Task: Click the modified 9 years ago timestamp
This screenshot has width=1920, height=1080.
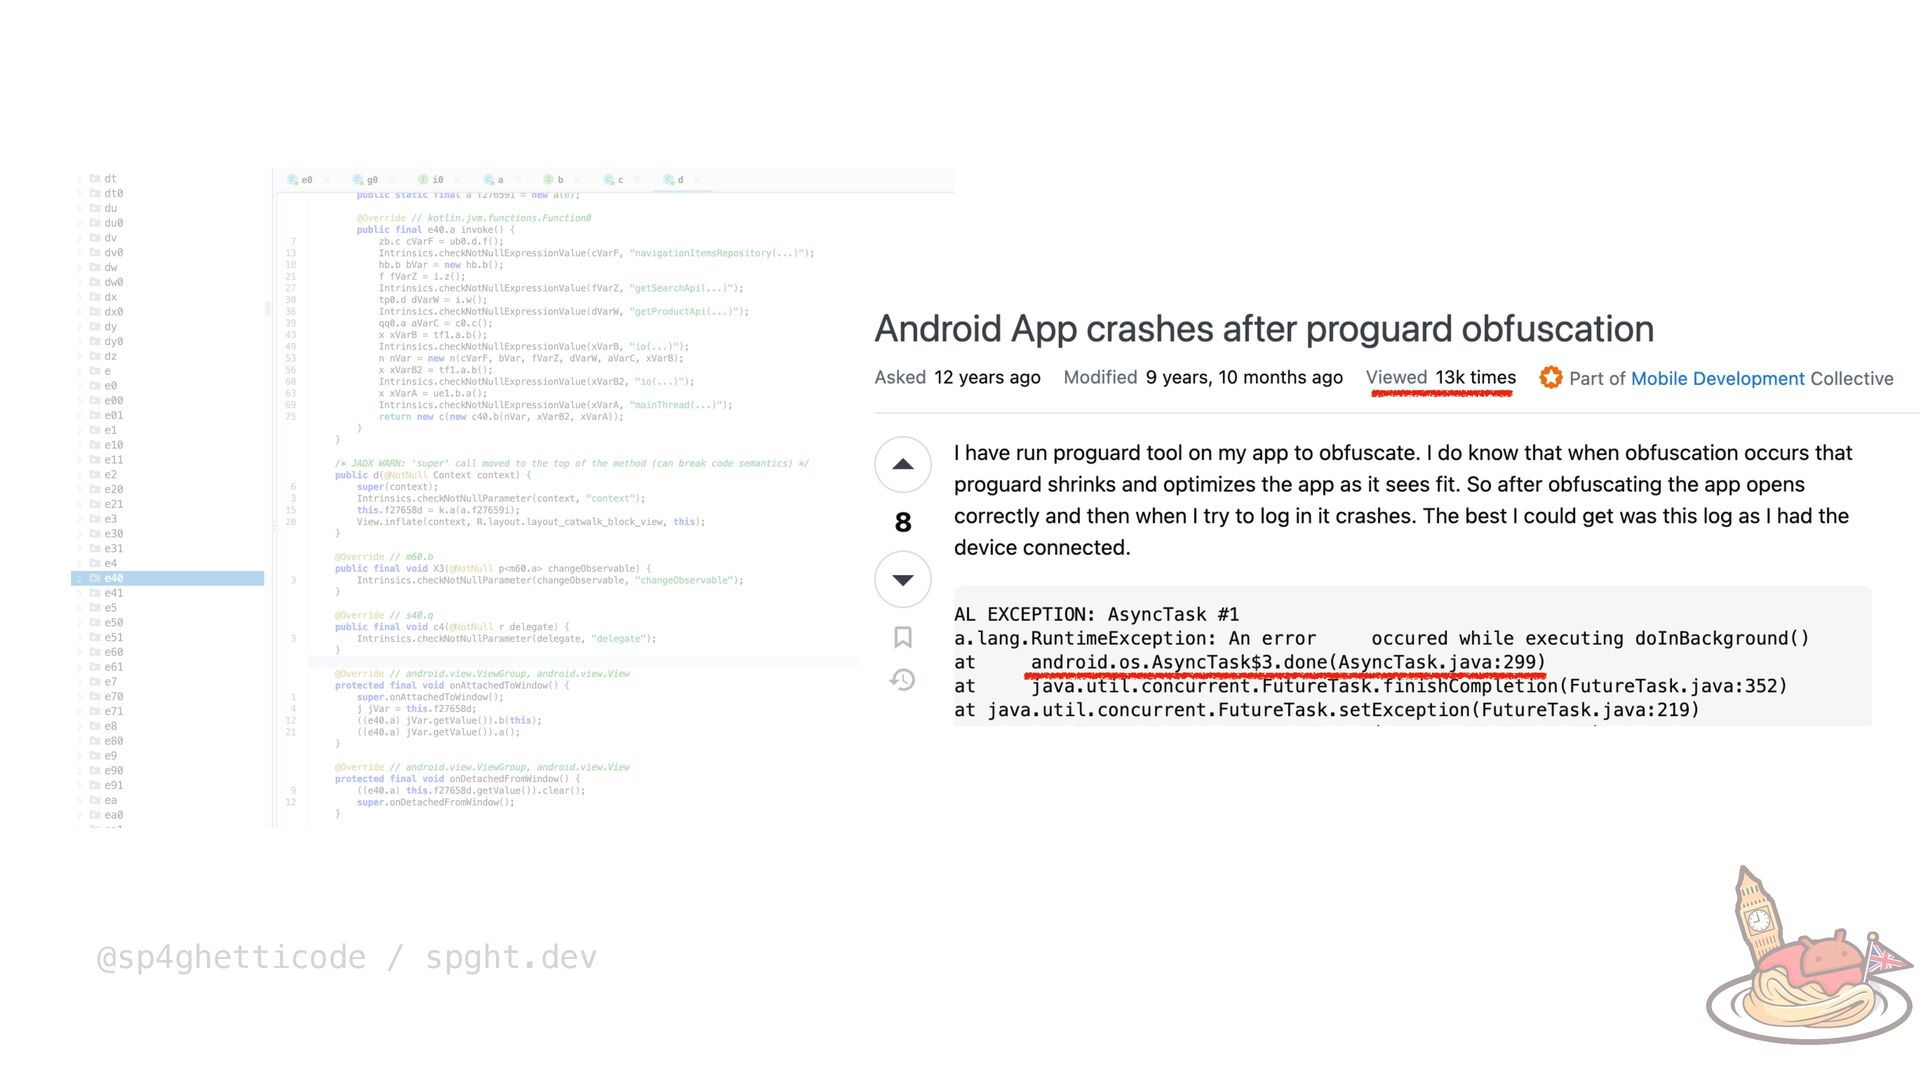Action: 1243,377
